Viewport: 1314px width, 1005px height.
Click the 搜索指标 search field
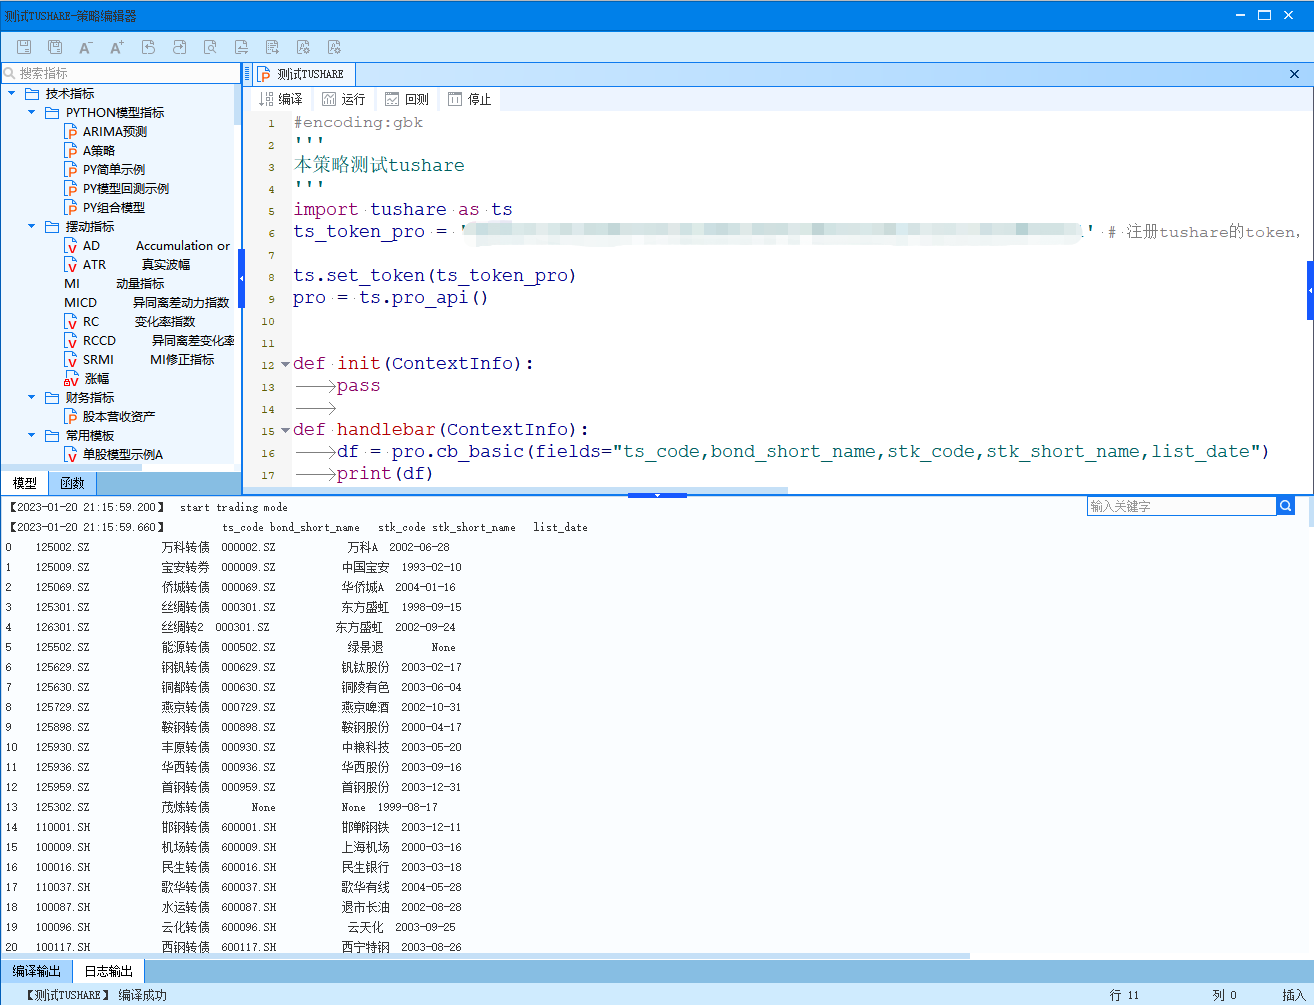[x=120, y=73]
